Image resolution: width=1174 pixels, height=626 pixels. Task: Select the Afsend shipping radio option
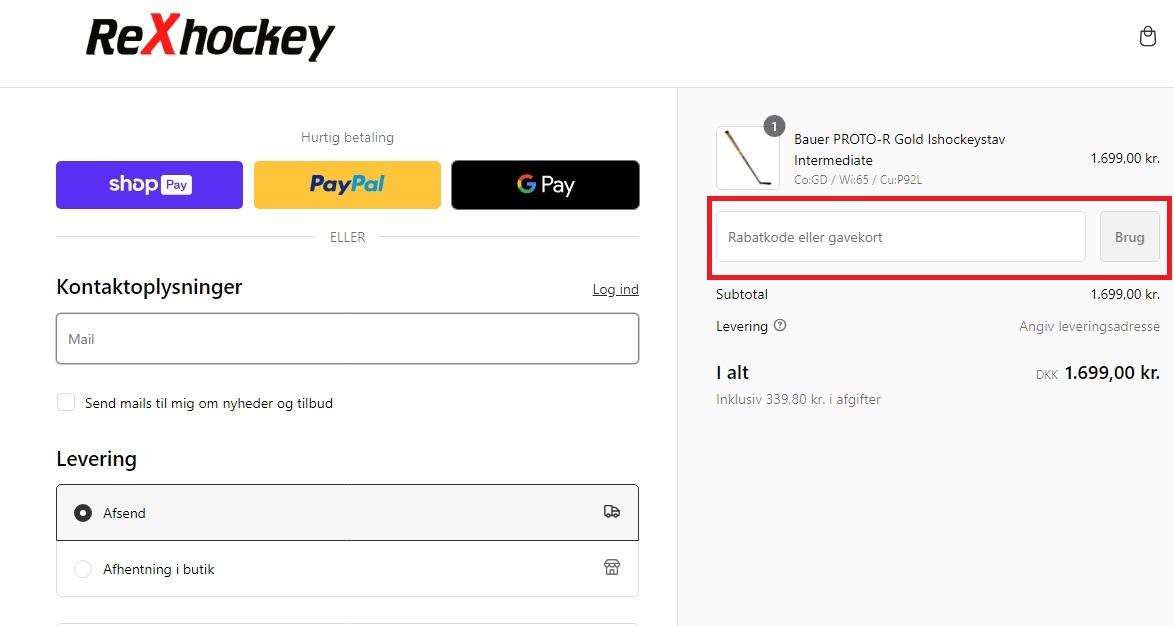pos(82,513)
